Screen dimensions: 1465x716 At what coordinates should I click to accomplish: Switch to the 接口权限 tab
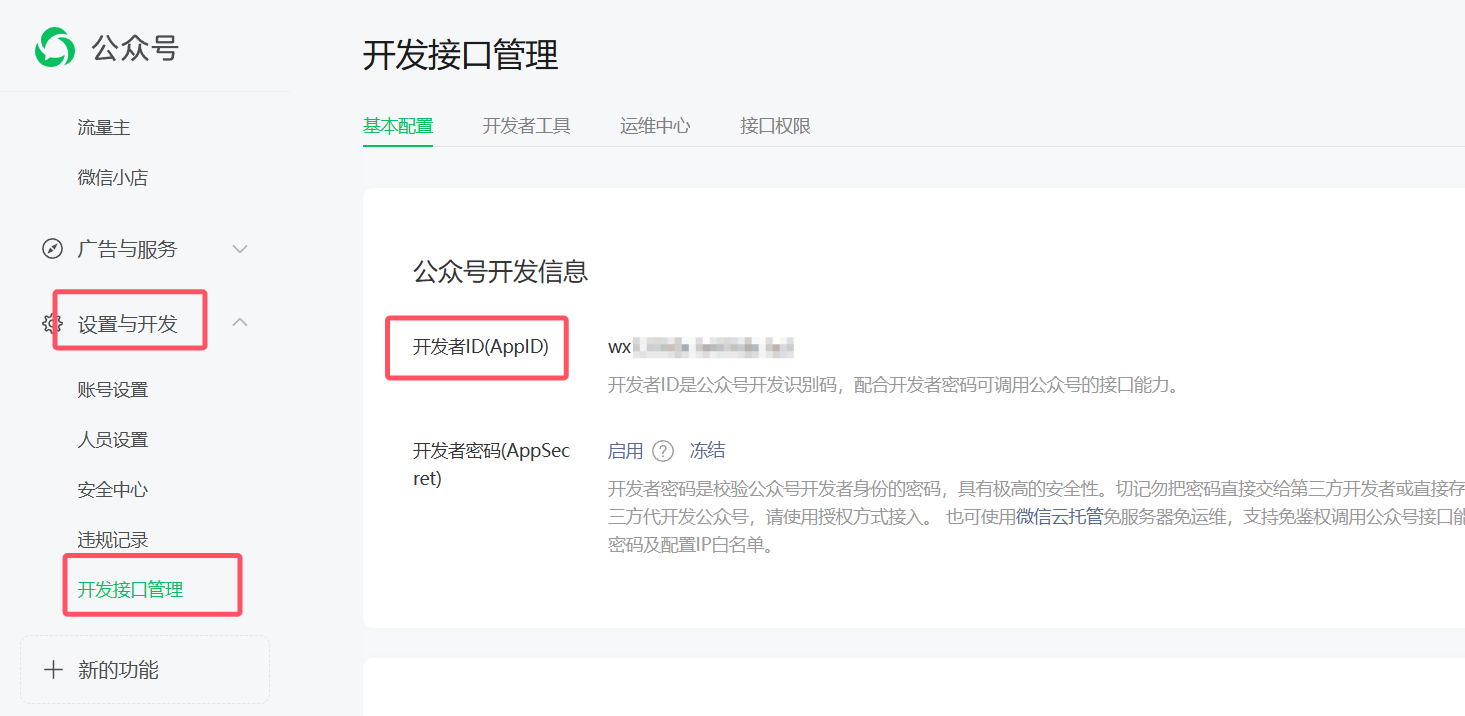click(775, 126)
